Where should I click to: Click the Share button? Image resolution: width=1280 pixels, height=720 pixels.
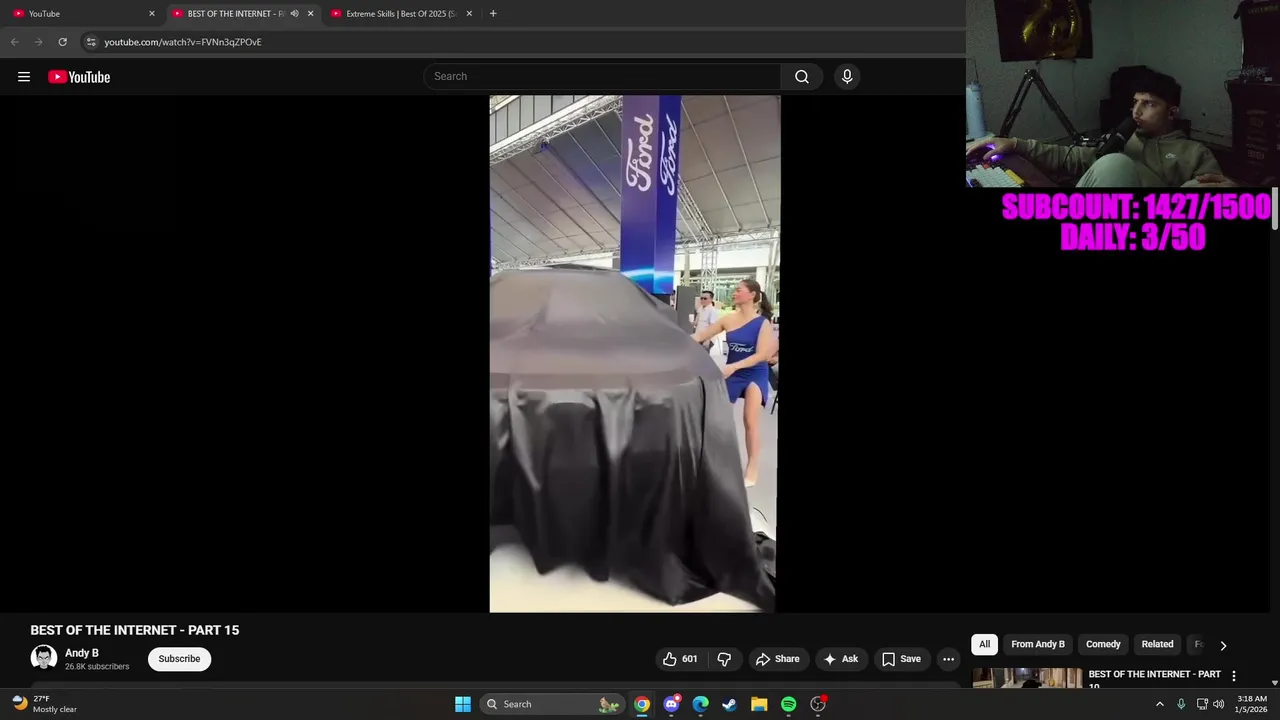(777, 659)
